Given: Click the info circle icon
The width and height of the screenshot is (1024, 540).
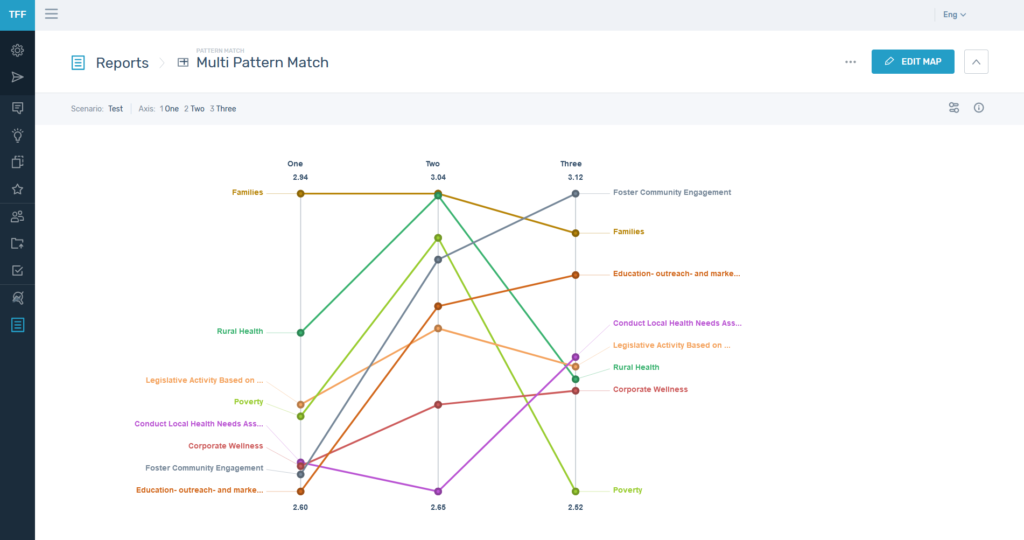Looking at the screenshot, I should tap(979, 108).
